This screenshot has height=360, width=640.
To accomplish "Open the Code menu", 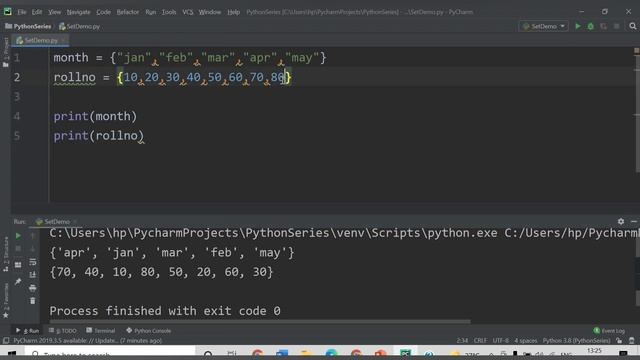I will 103,12.
